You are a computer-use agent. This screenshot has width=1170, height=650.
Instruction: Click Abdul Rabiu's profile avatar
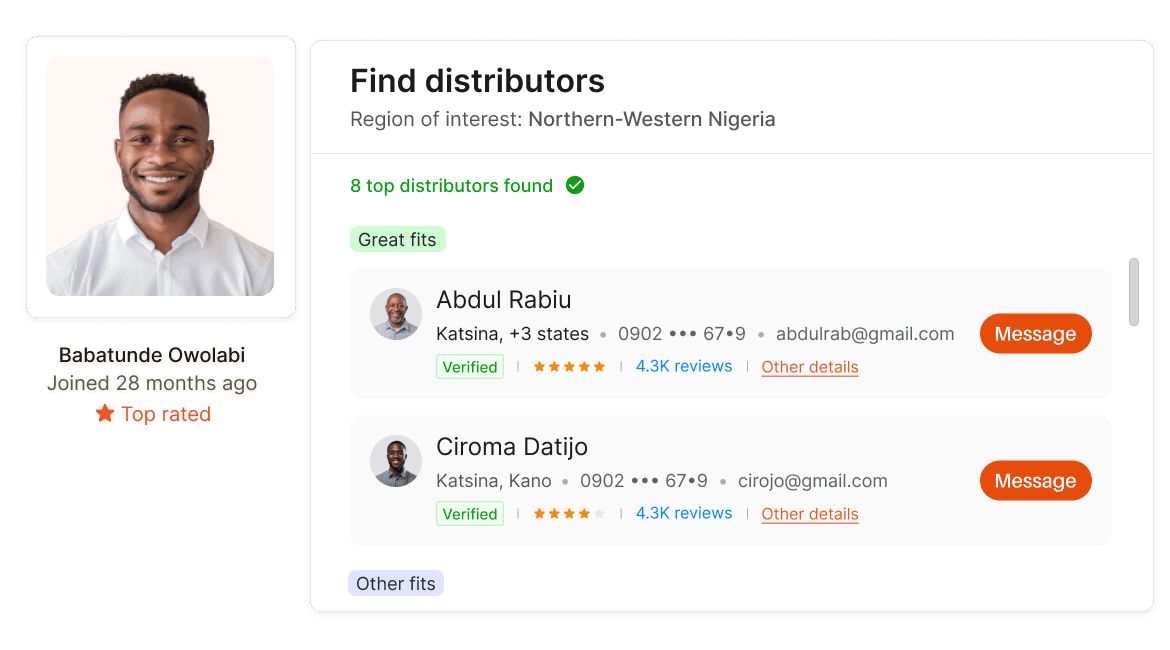coord(396,314)
